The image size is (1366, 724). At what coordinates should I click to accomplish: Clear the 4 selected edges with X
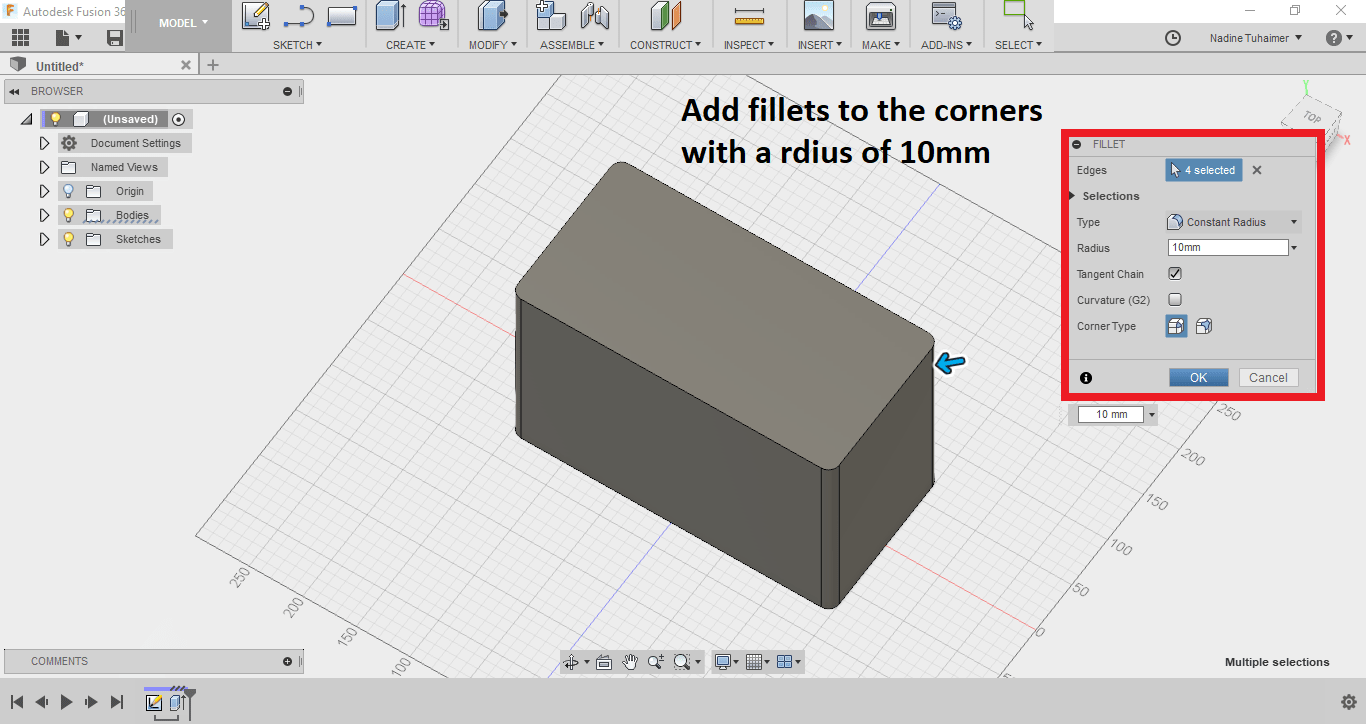[1257, 170]
